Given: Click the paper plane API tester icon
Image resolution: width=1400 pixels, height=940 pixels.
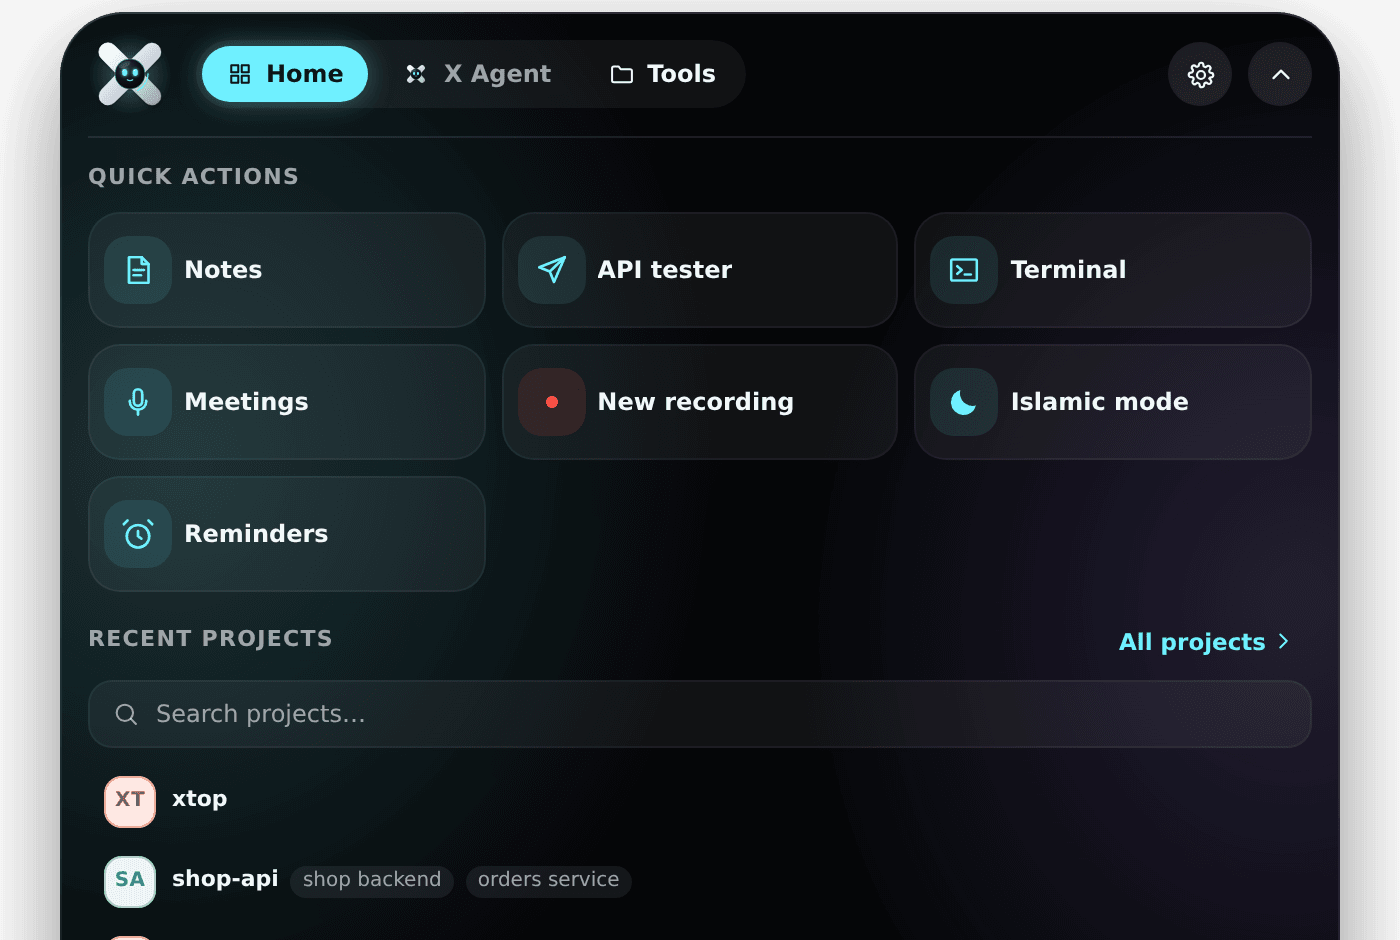Looking at the screenshot, I should click(x=552, y=270).
